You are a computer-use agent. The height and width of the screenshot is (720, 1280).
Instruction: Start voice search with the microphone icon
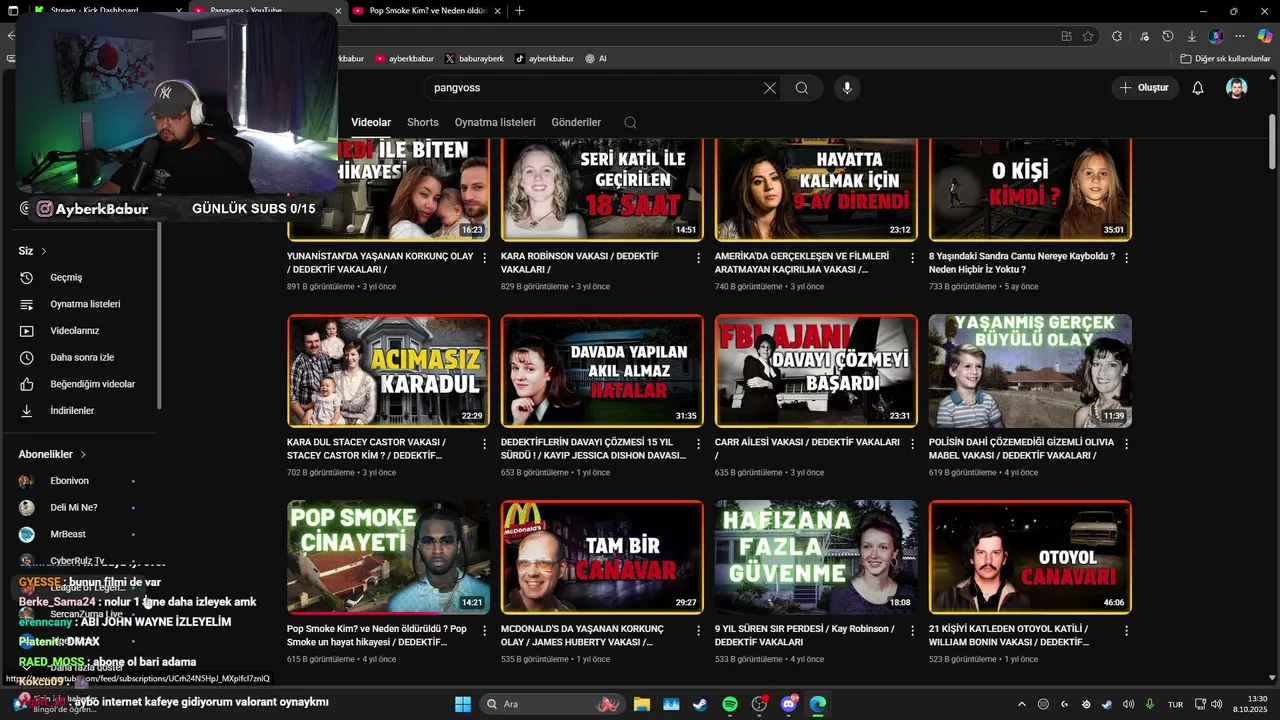847,88
